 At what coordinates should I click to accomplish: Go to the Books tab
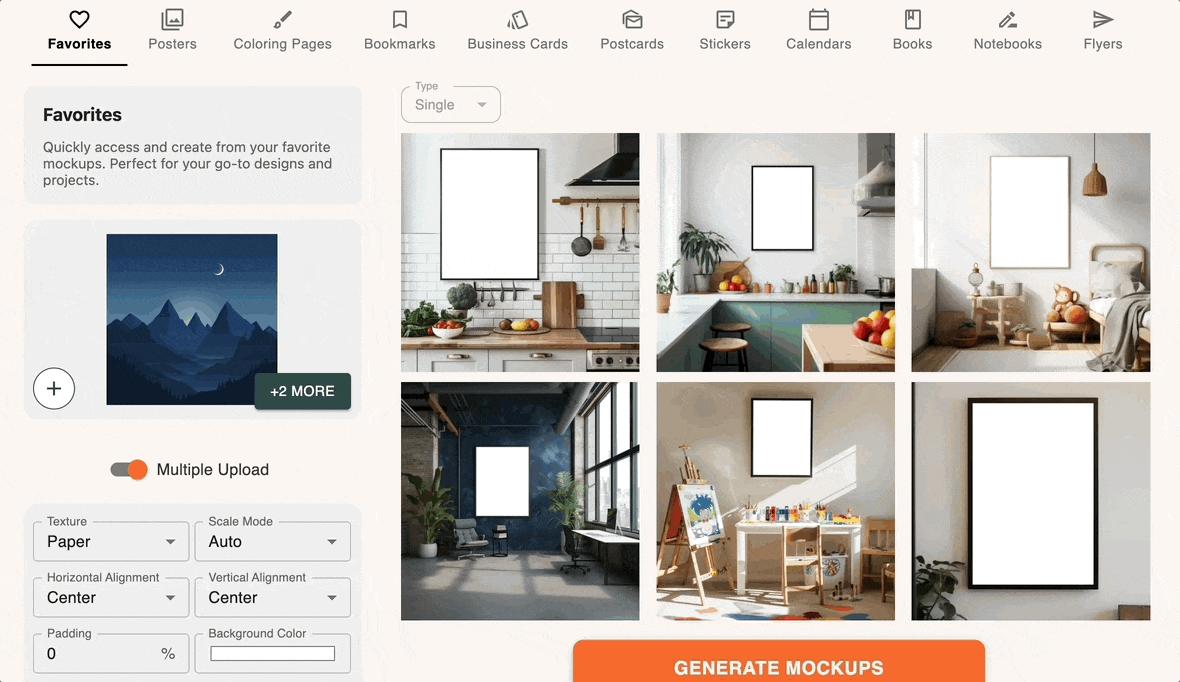(x=912, y=32)
